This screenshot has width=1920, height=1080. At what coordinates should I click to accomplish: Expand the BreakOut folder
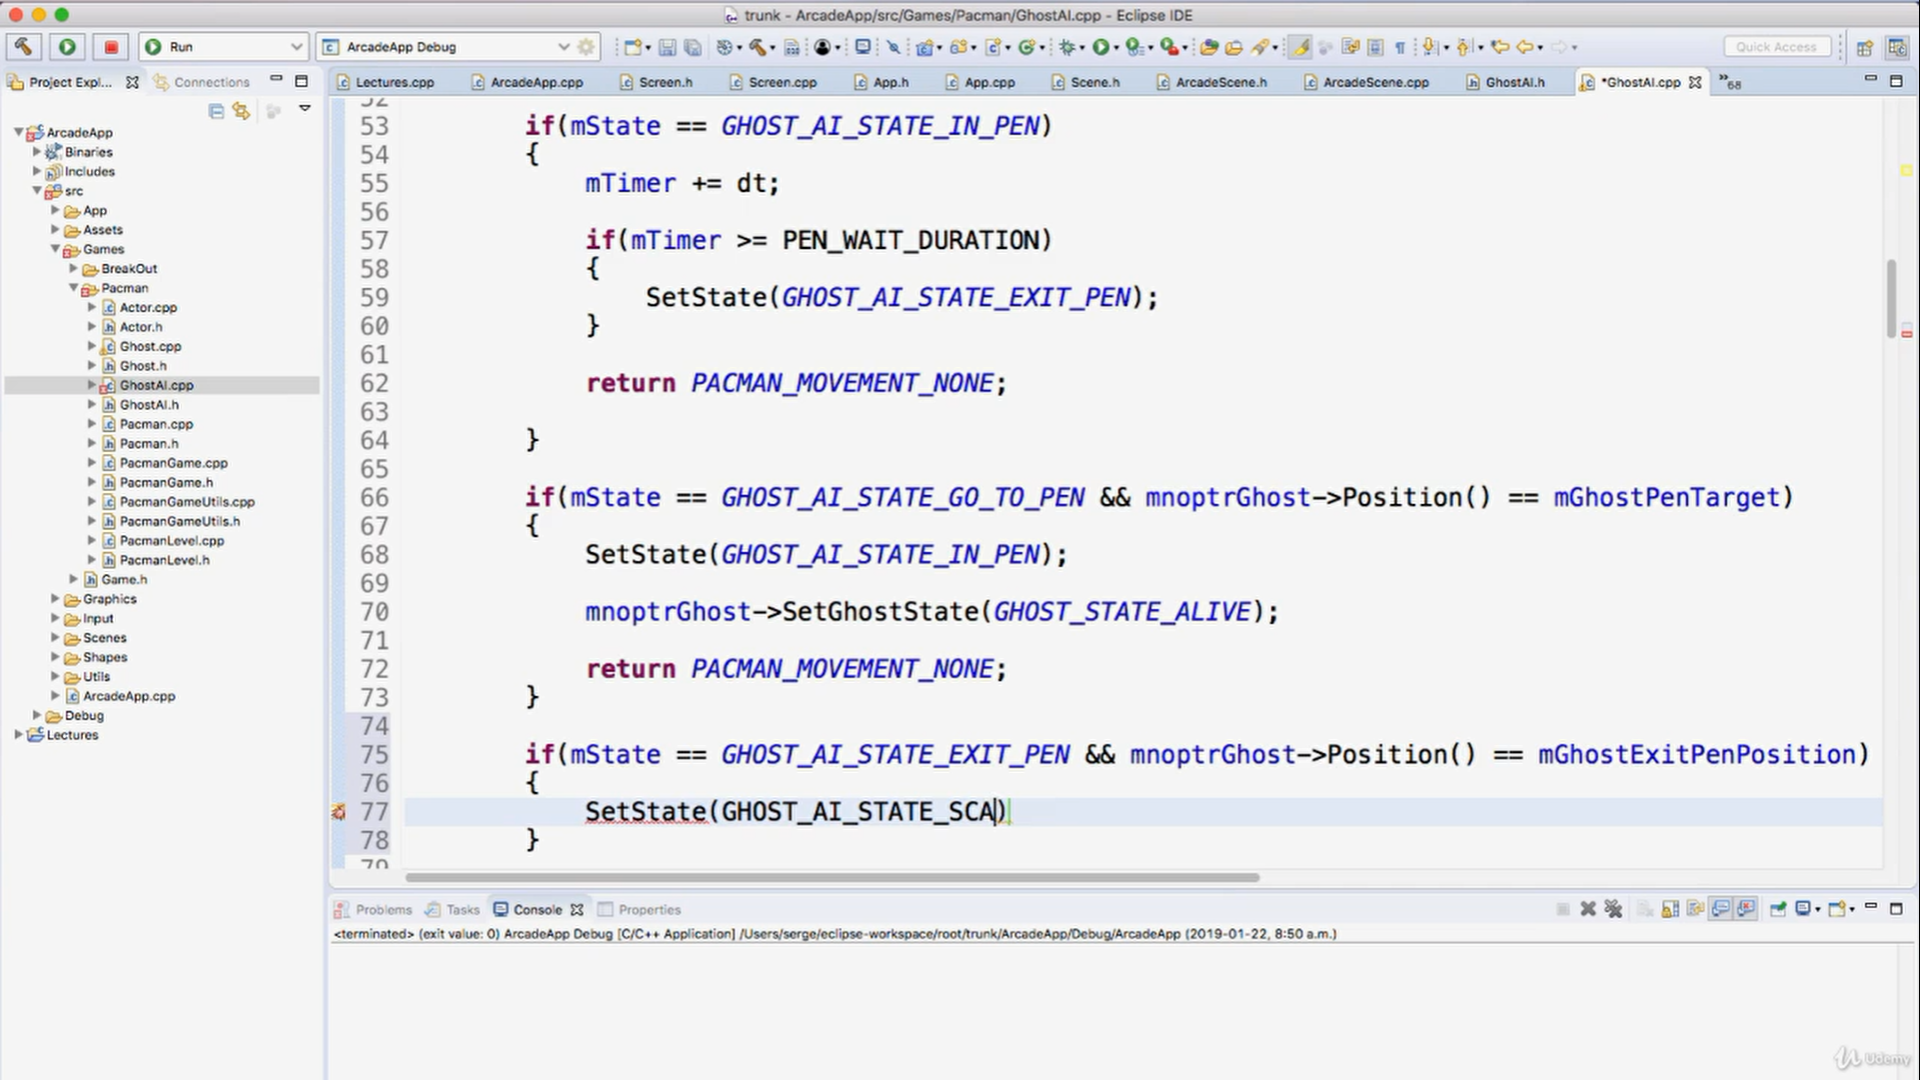pos(74,268)
